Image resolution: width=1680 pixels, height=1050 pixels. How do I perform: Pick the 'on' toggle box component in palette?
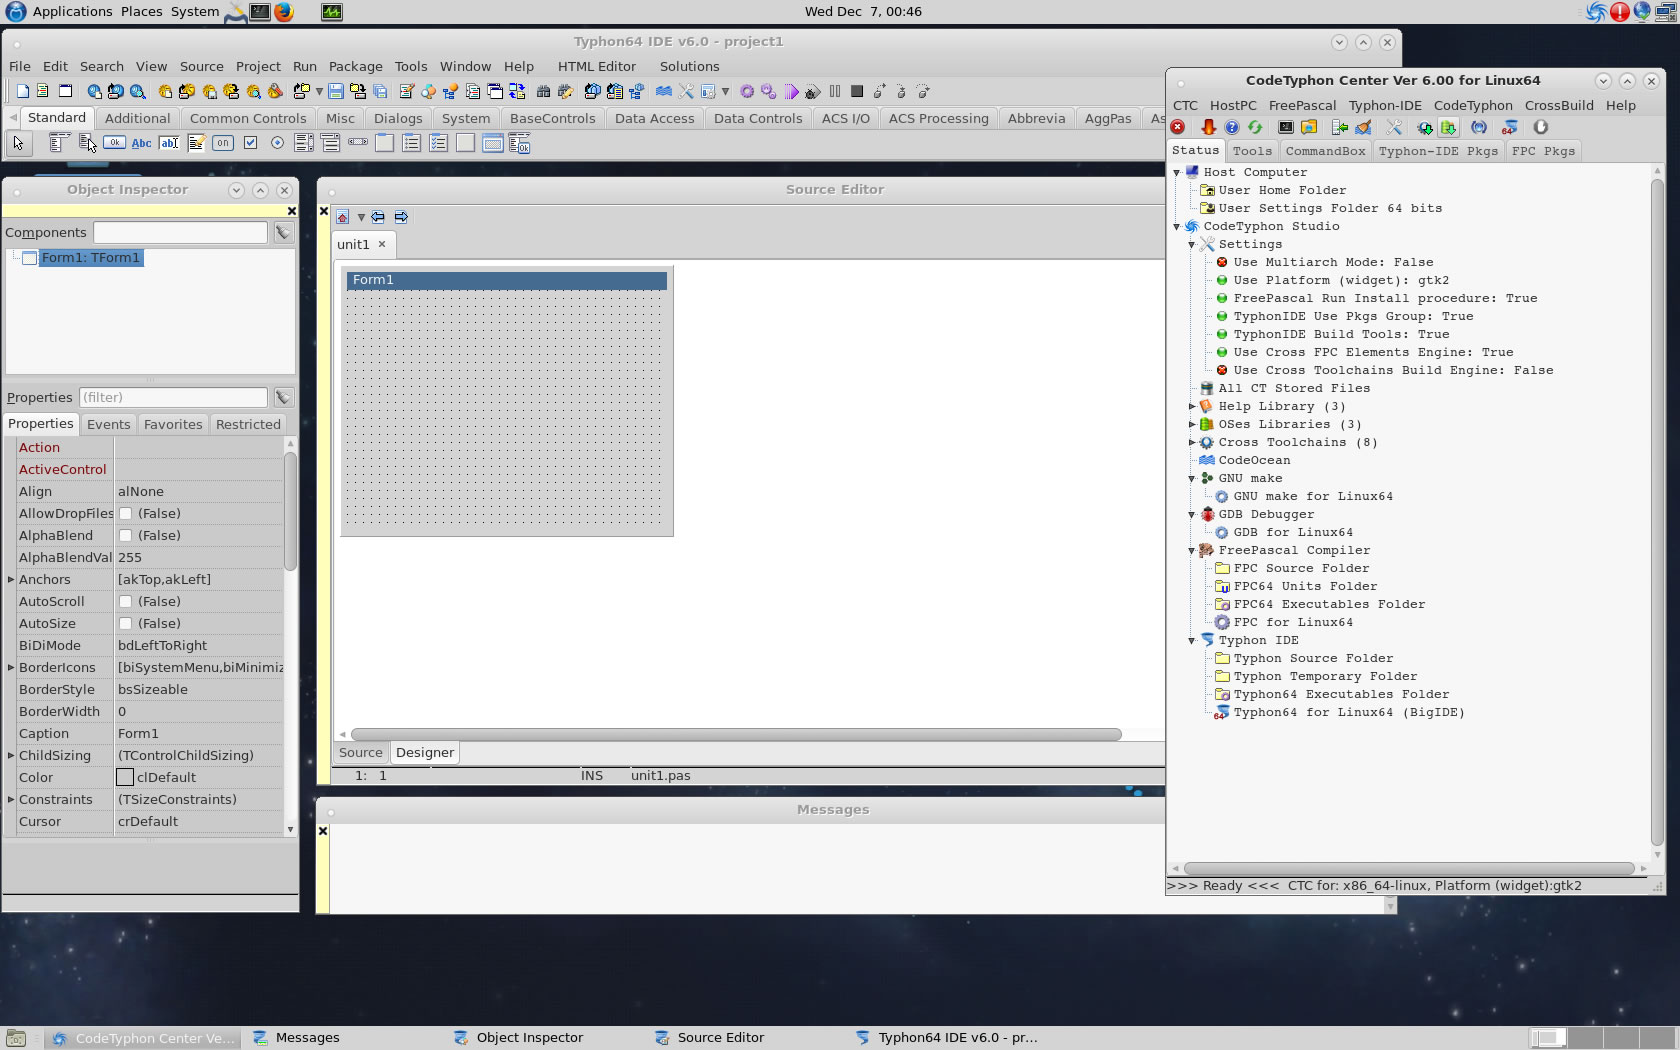coord(223,143)
